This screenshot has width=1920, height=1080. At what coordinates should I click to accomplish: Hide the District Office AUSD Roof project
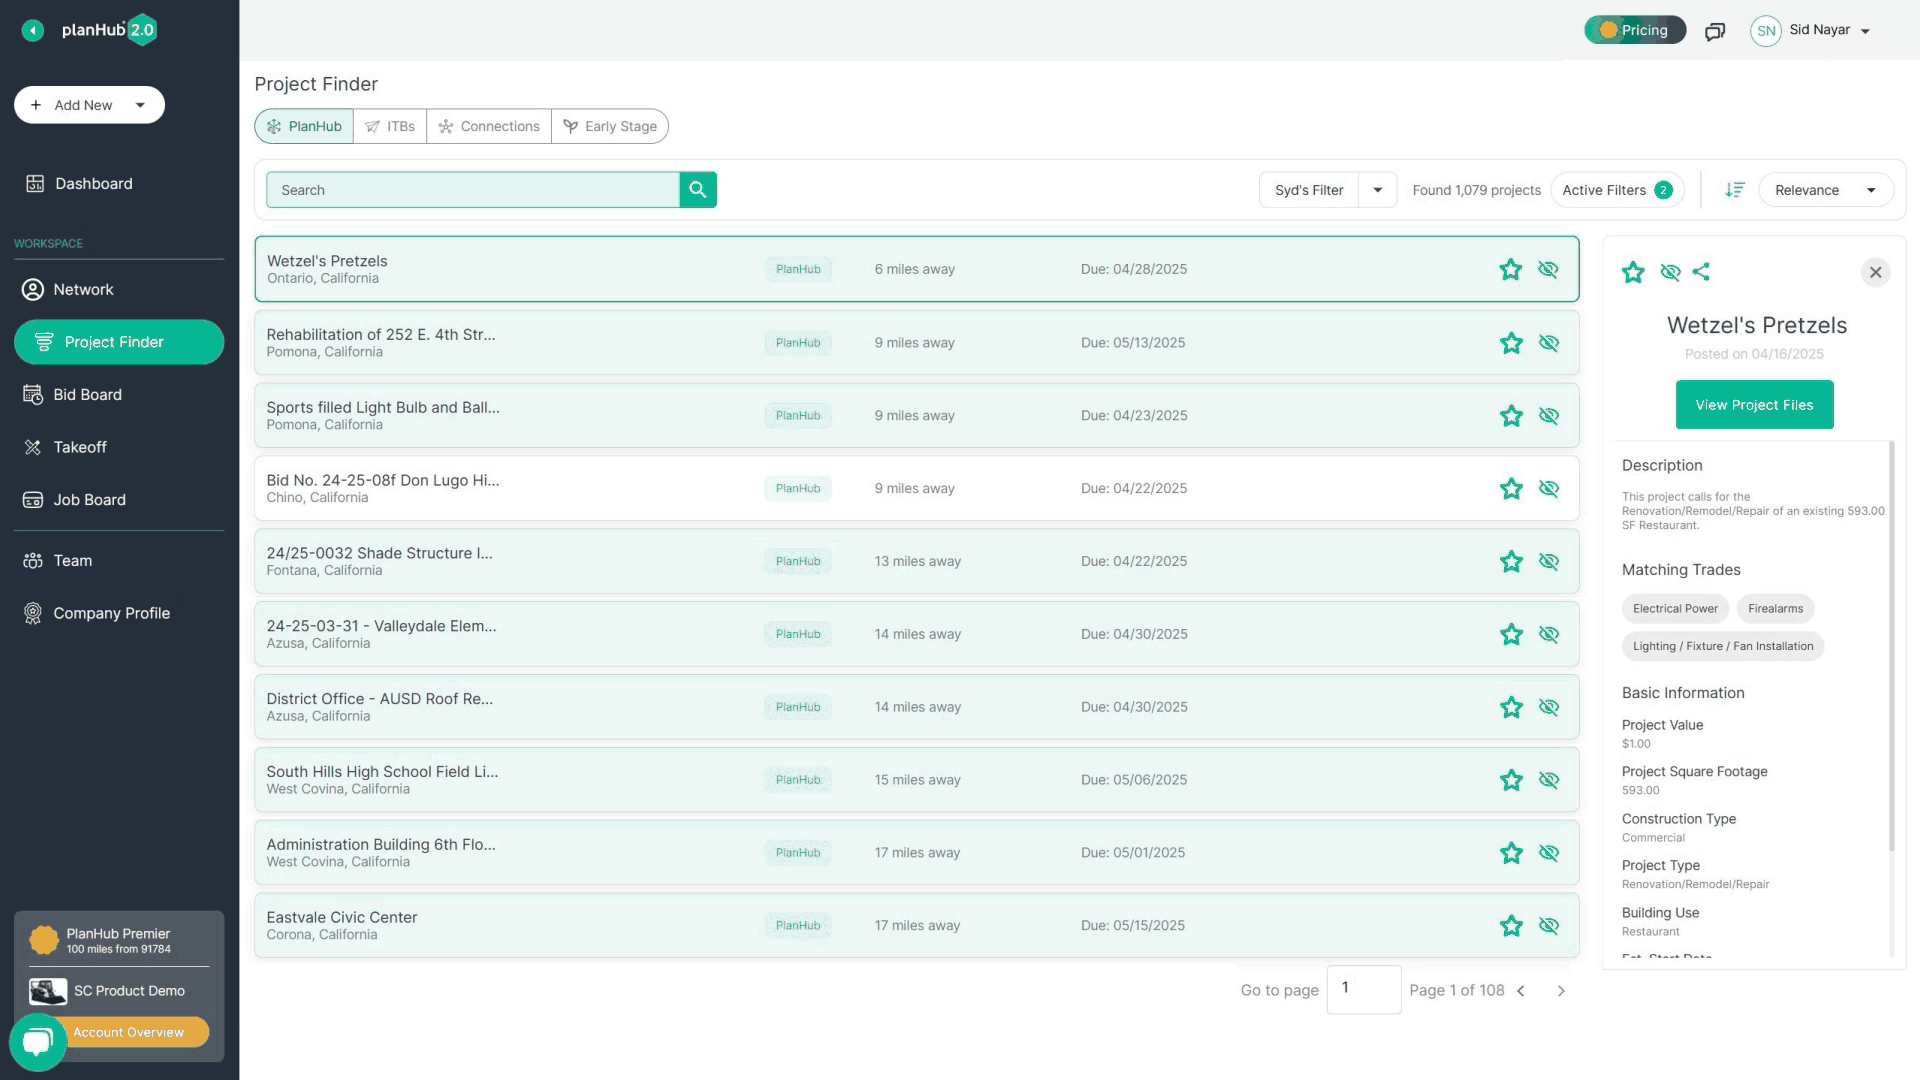click(1549, 707)
